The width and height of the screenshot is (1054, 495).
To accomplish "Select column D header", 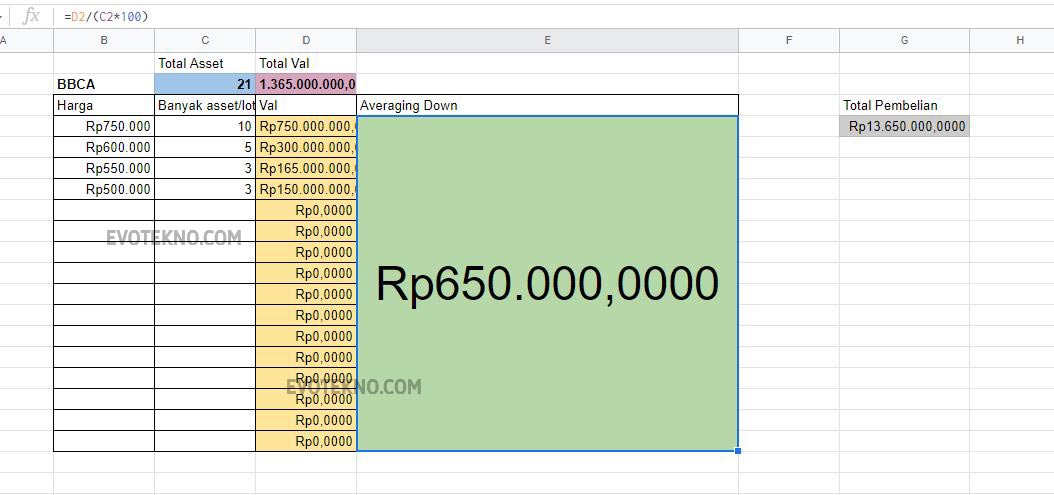I will 306,40.
